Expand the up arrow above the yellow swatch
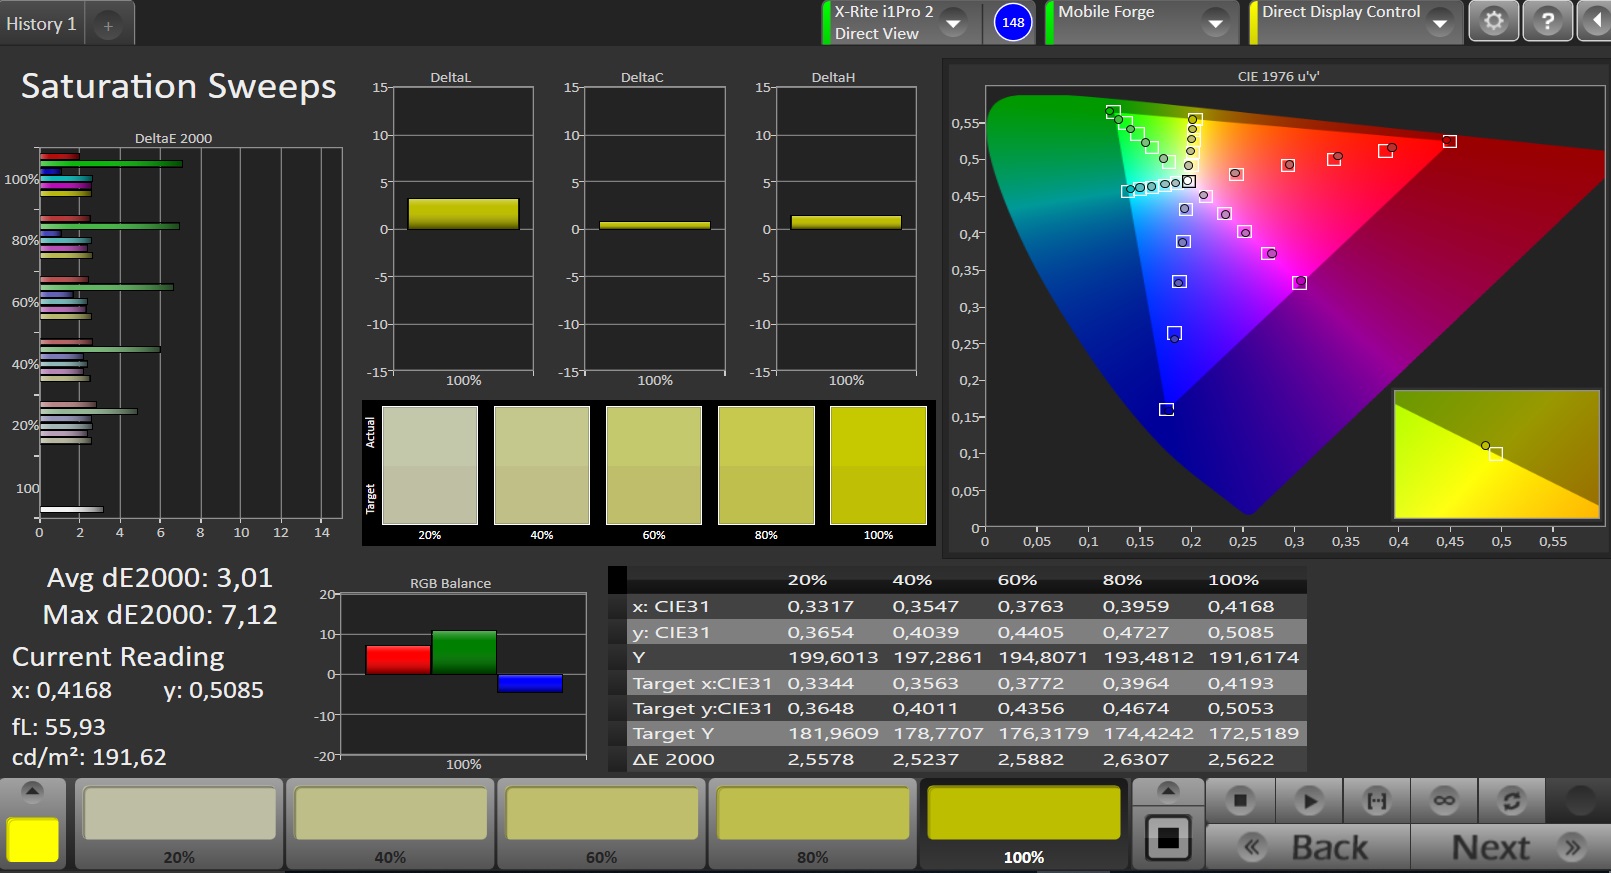The width and height of the screenshot is (1611, 873). [x=33, y=791]
